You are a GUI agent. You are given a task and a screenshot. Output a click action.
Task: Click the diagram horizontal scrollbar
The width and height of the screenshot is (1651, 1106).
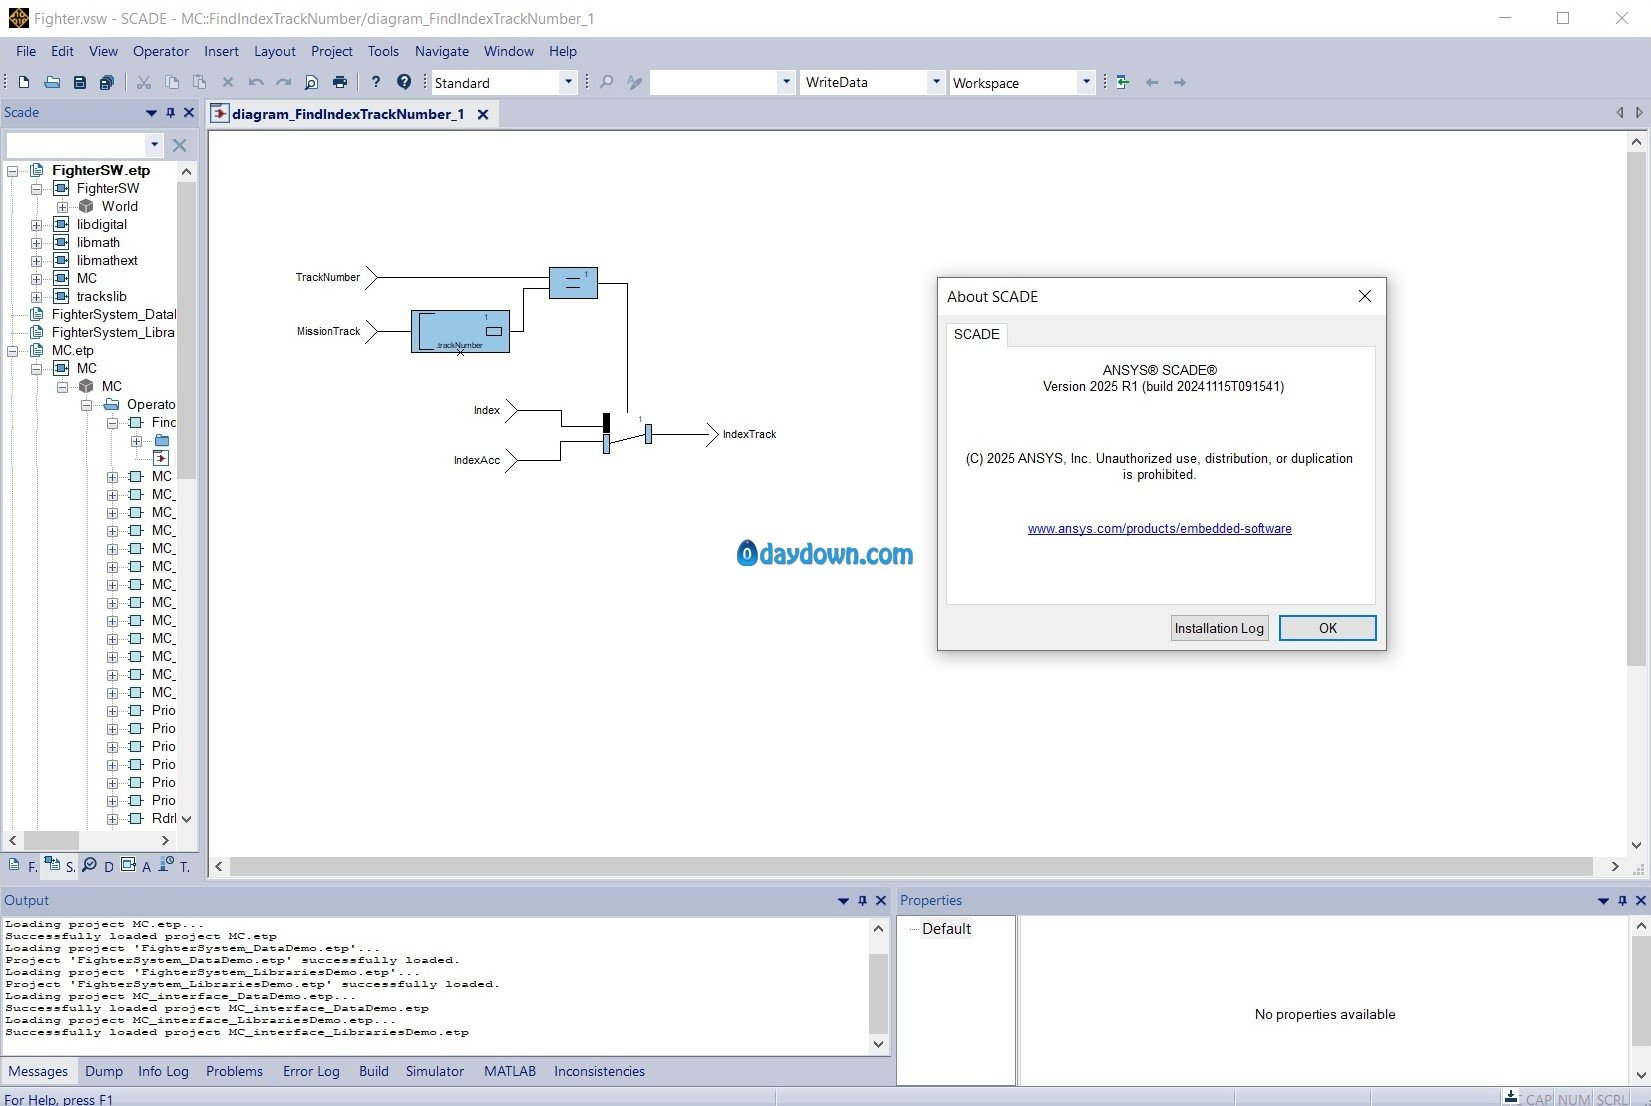click(x=910, y=867)
